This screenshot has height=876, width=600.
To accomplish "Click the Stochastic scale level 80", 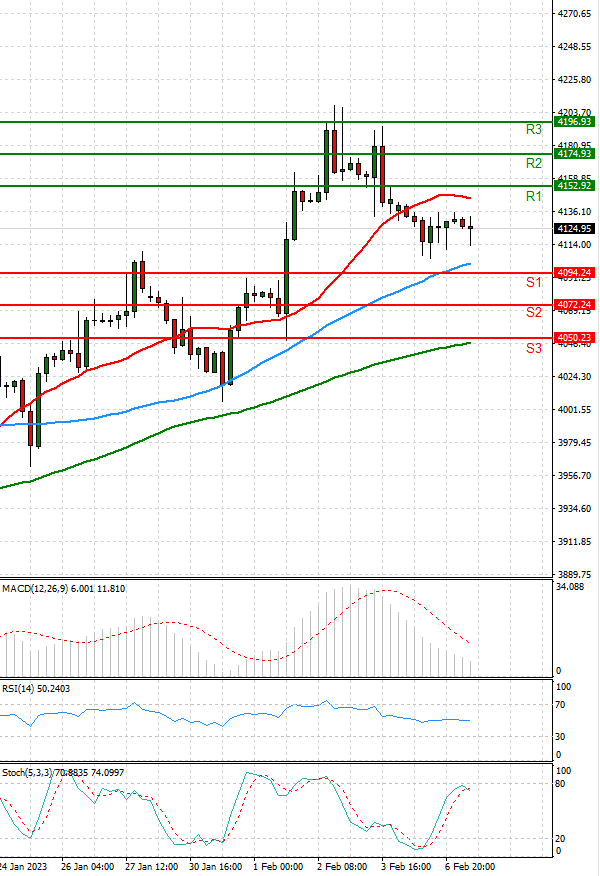I will click(x=561, y=784).
